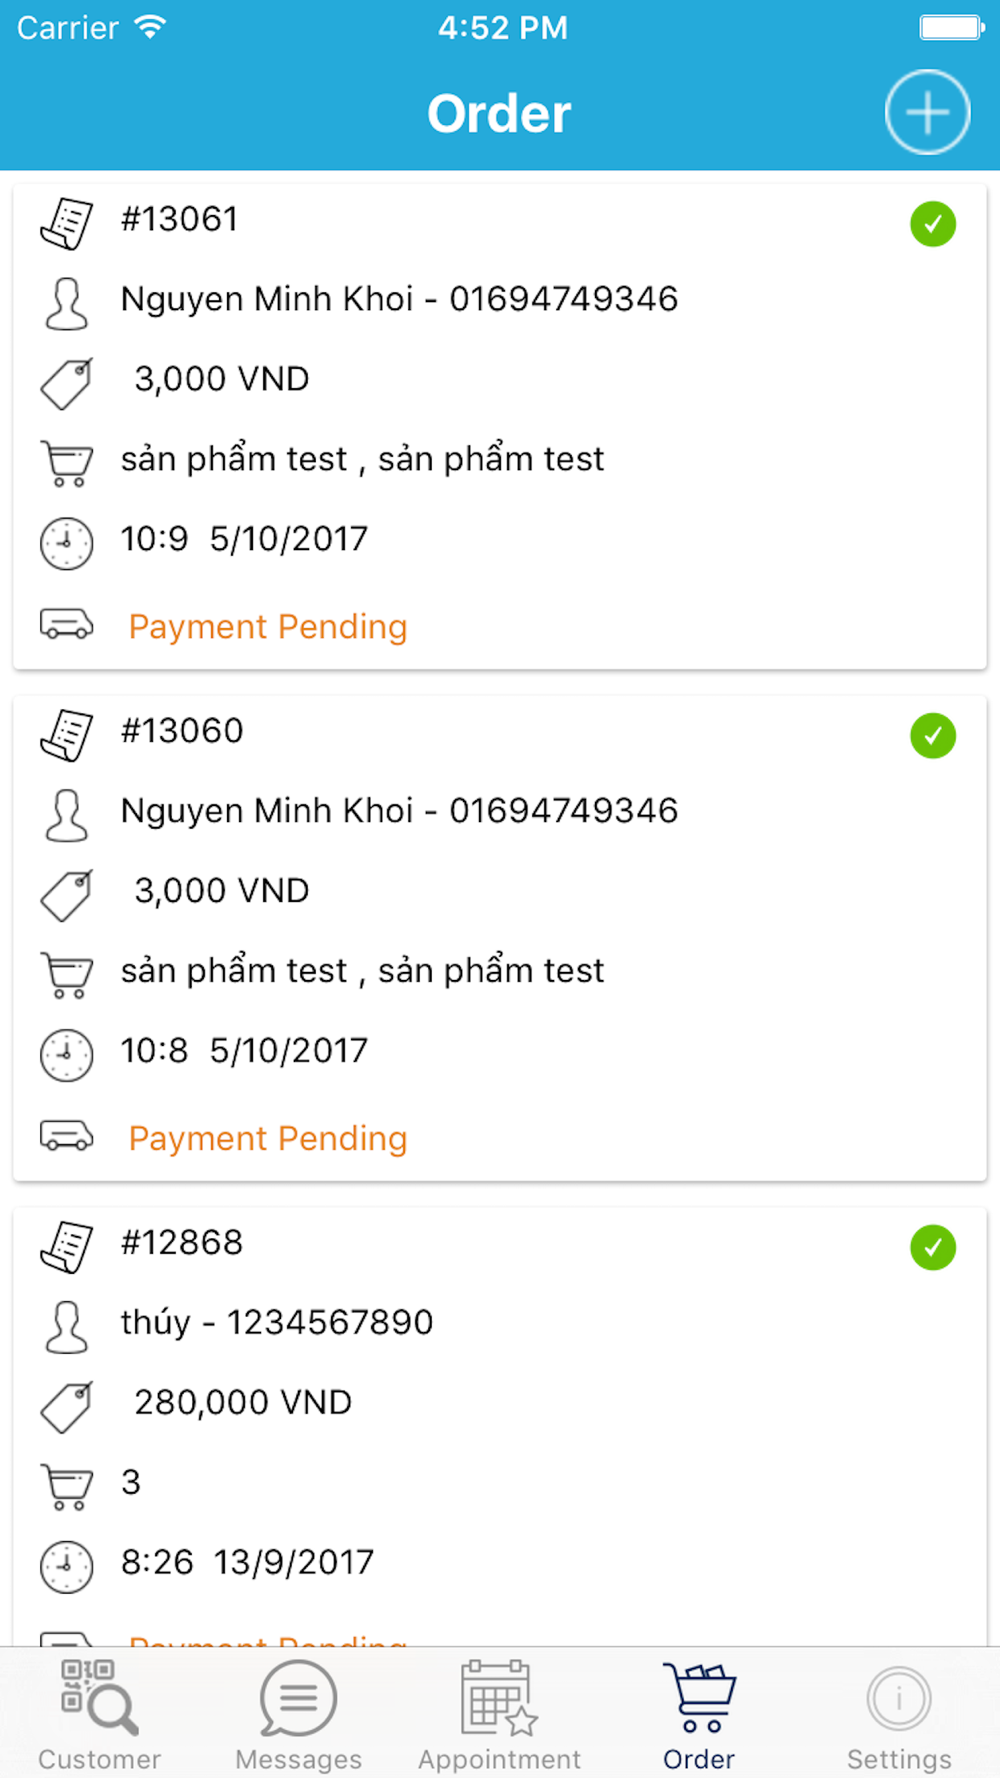Select the Order cart tab

coord(699,1714)
